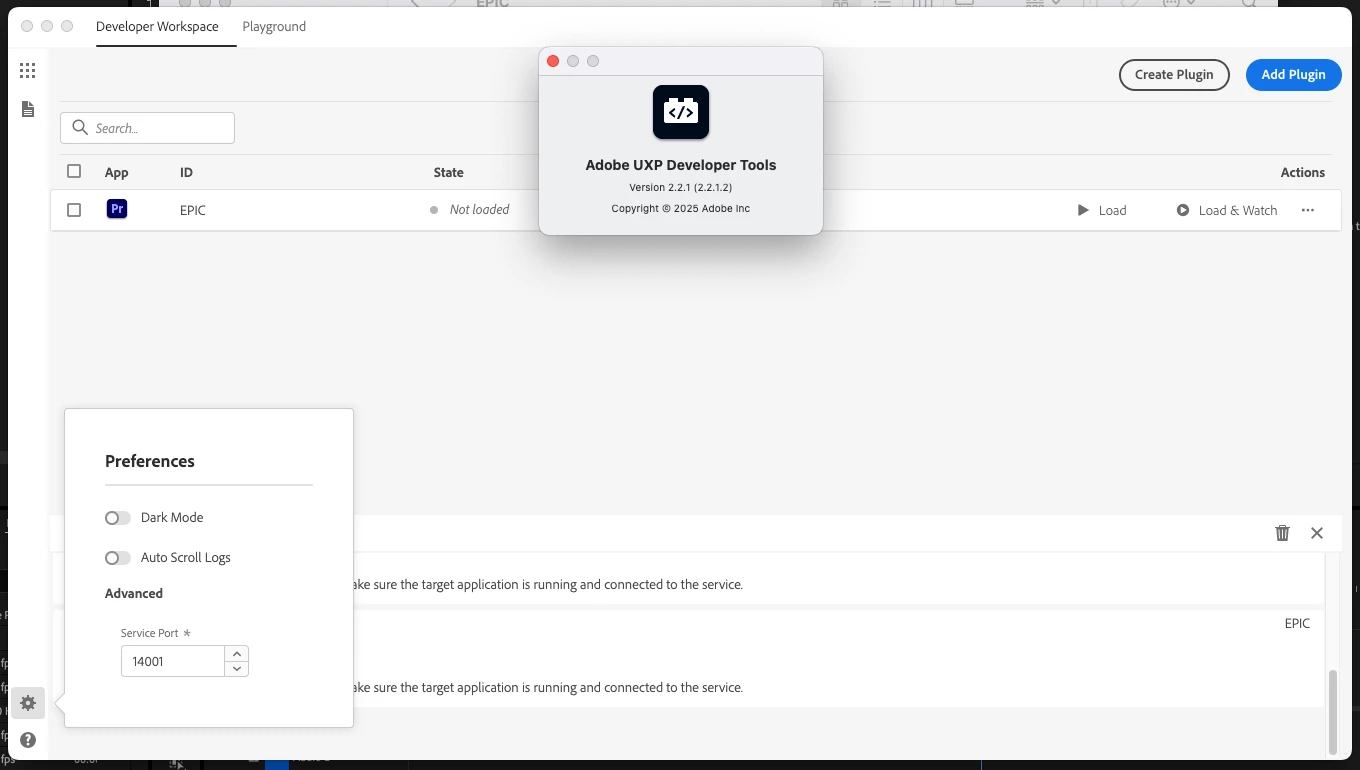1360x770 pixels.
Task: Open the EPIC row more actions ellipsis
Action: pos(1308,210)
